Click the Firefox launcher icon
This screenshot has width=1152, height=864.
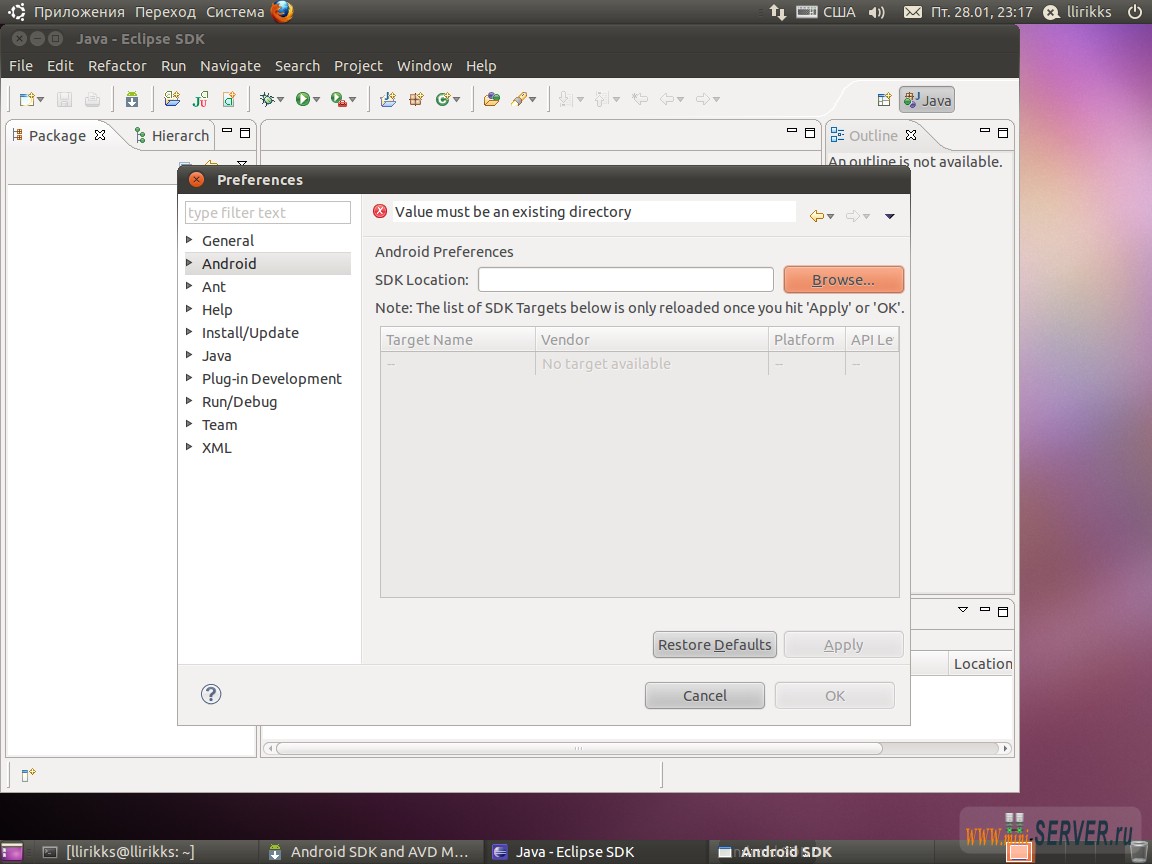click(281, 12)
